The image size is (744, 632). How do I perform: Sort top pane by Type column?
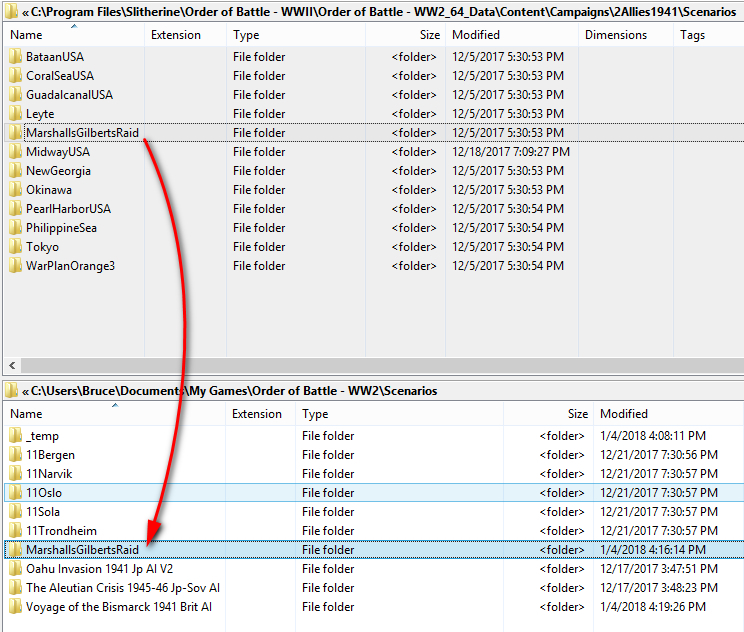[x=296, y=35]
